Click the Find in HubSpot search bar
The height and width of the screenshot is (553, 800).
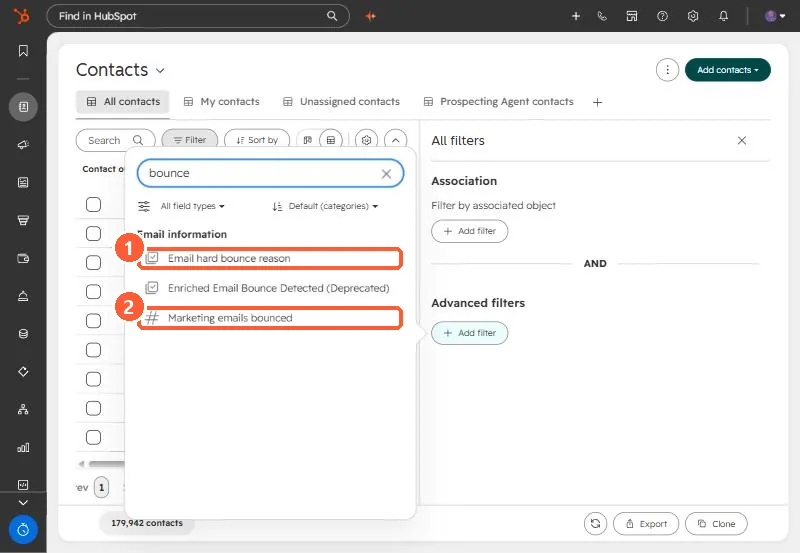198,16
